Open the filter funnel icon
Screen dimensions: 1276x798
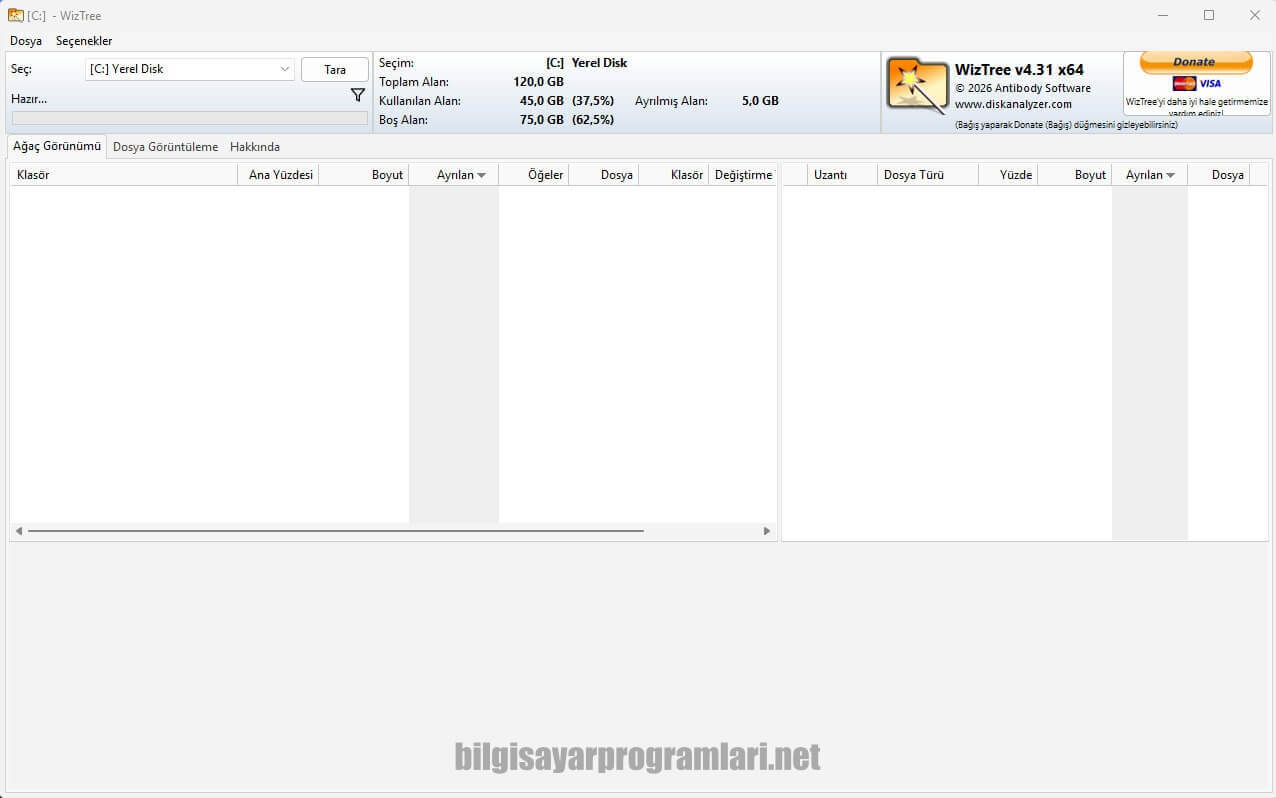click(x=357, y=95)
